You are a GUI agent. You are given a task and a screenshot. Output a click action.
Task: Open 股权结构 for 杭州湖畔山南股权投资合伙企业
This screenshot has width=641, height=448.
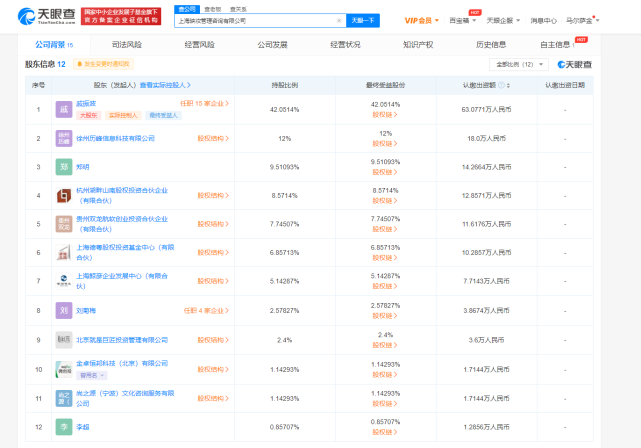click(213, 195)
